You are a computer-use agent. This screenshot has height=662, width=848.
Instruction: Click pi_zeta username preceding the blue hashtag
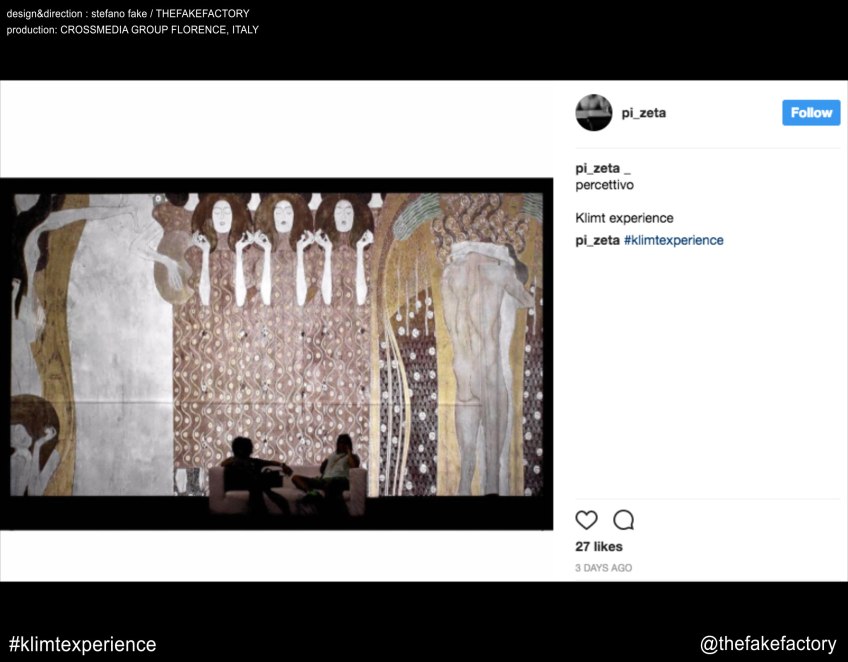coord(597,240)
